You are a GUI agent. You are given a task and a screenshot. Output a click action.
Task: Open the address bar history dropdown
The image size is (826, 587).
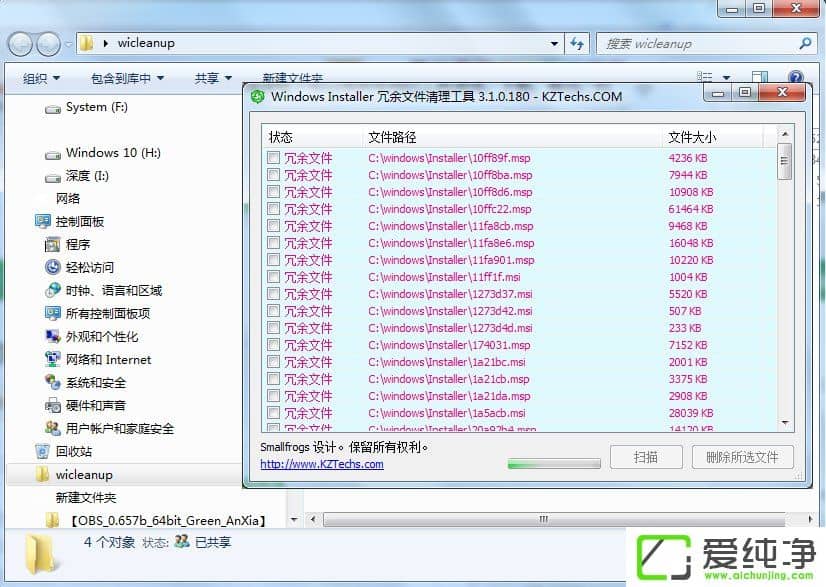point(554,43)
